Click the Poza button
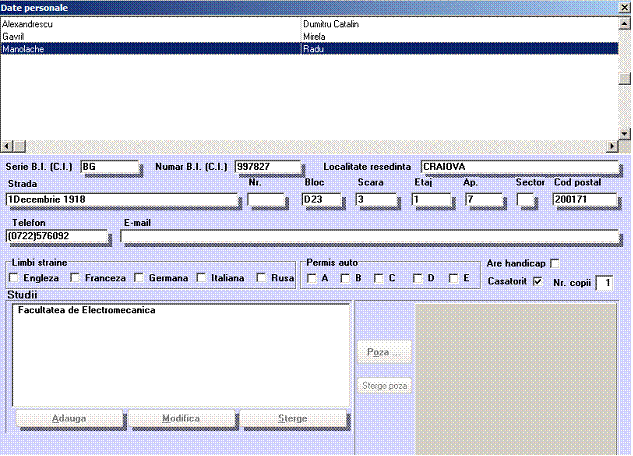 coord(383,352)
